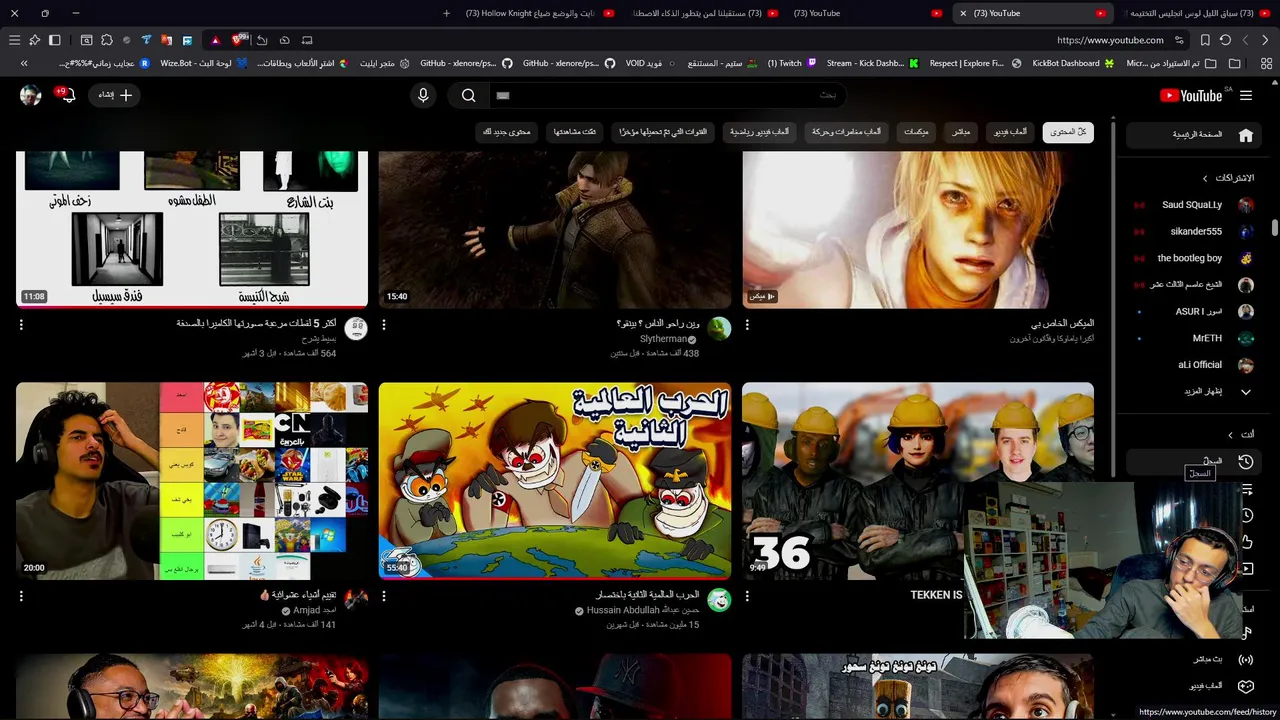Select the Live (مباشر) filter chip
Viewport: 1280px width, 720px height.
click(x=961, y=132)
